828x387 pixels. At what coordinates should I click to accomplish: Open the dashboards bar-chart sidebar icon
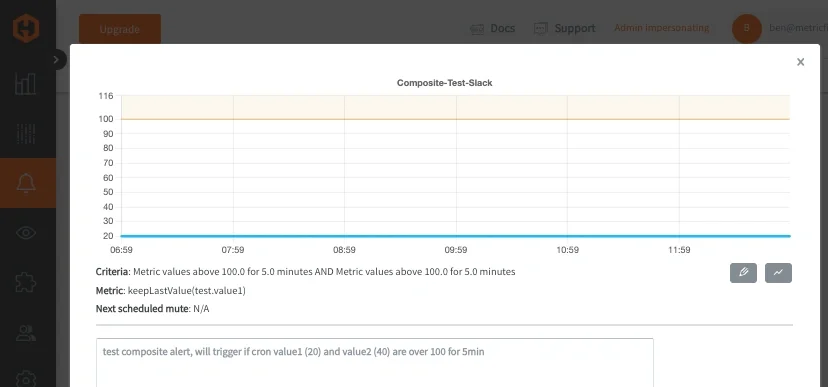click(x=26, y=83)
